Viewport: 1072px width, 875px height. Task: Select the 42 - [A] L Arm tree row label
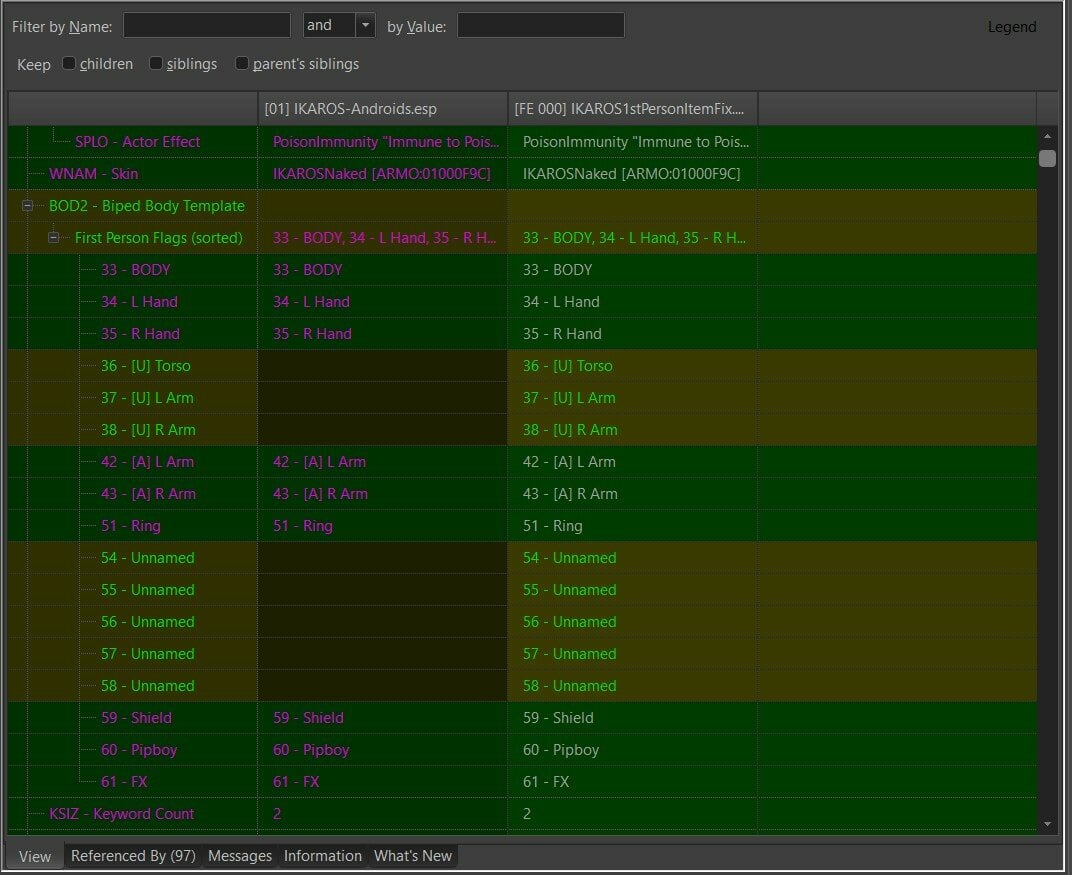click(147, 461)
